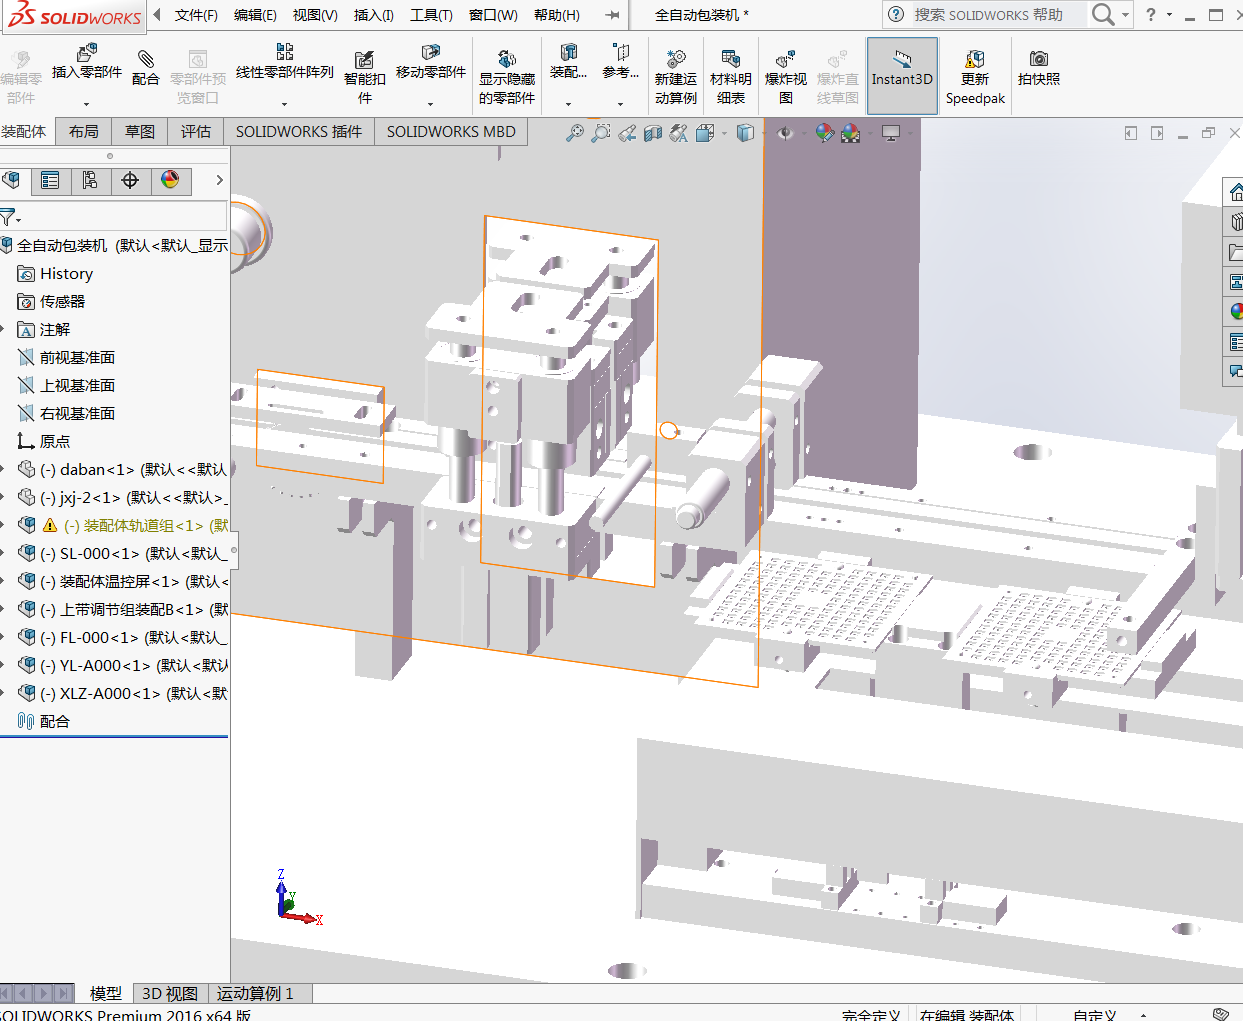Expand the Move Component (移动零部件) dropdown arrow
This screenshot has width=1243, height=1021.
430,104
